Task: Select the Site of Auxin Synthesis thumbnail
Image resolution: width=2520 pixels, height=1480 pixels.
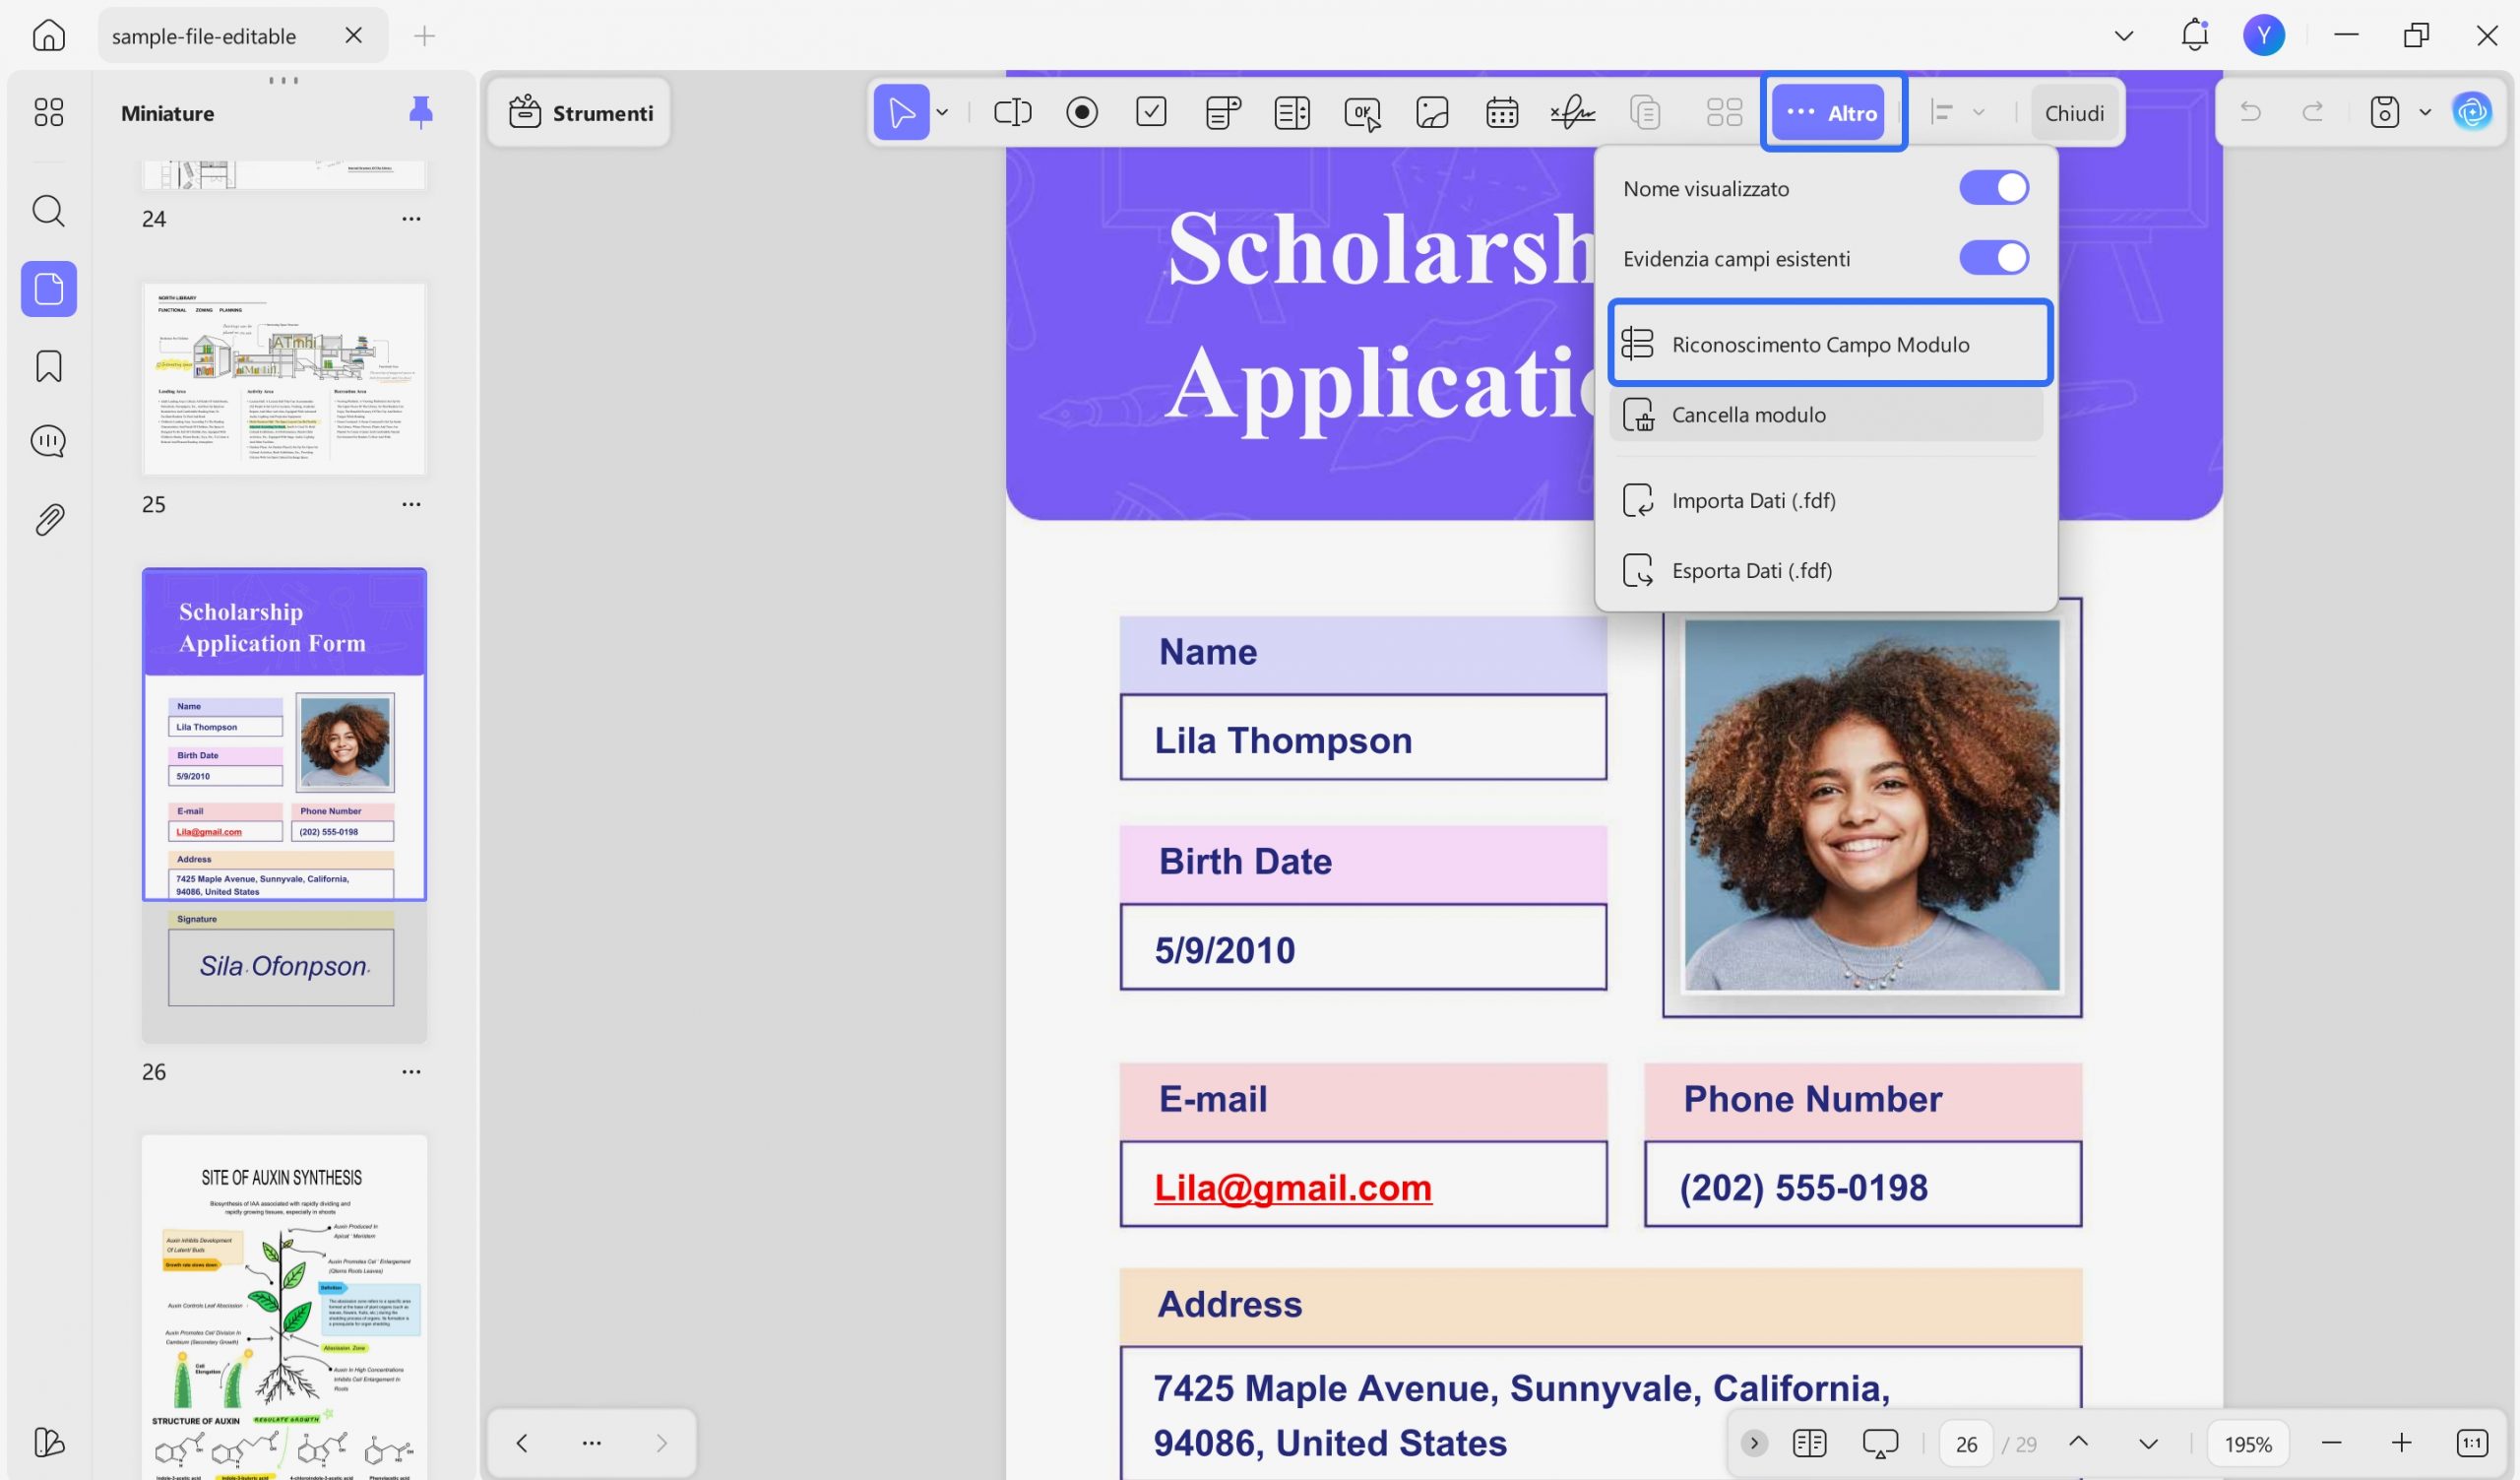Action: pyautogui.click(x=284, y=1306)
